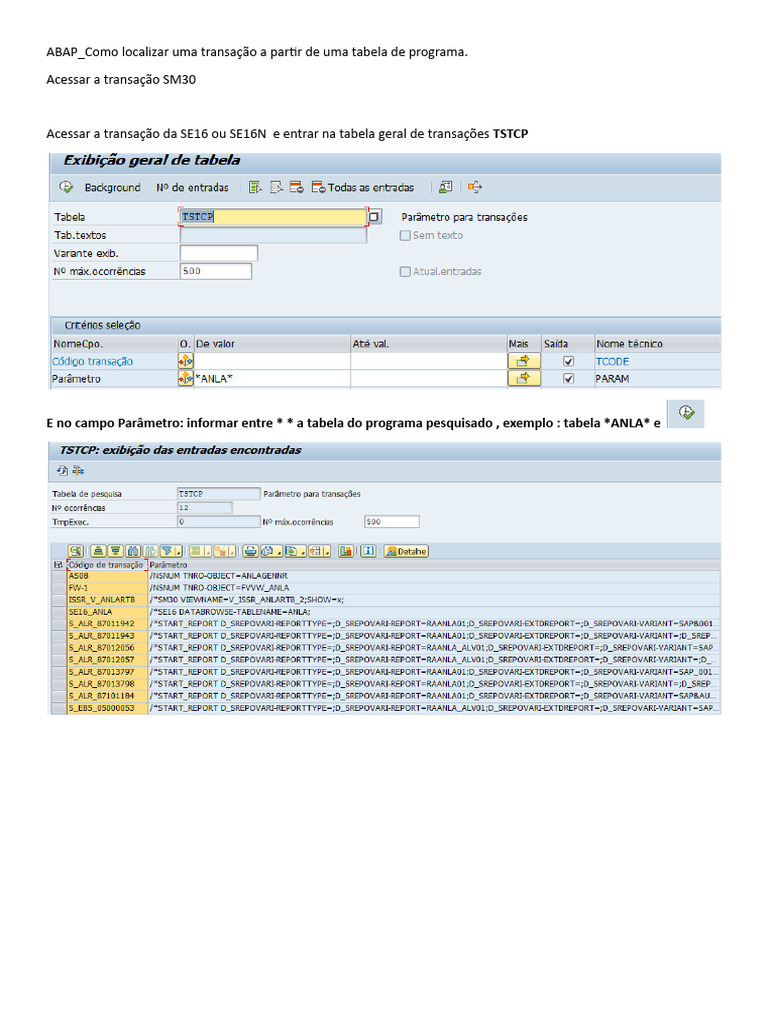
Task: Click the De valor field containing *ANLA*
Action: [272, 378]
